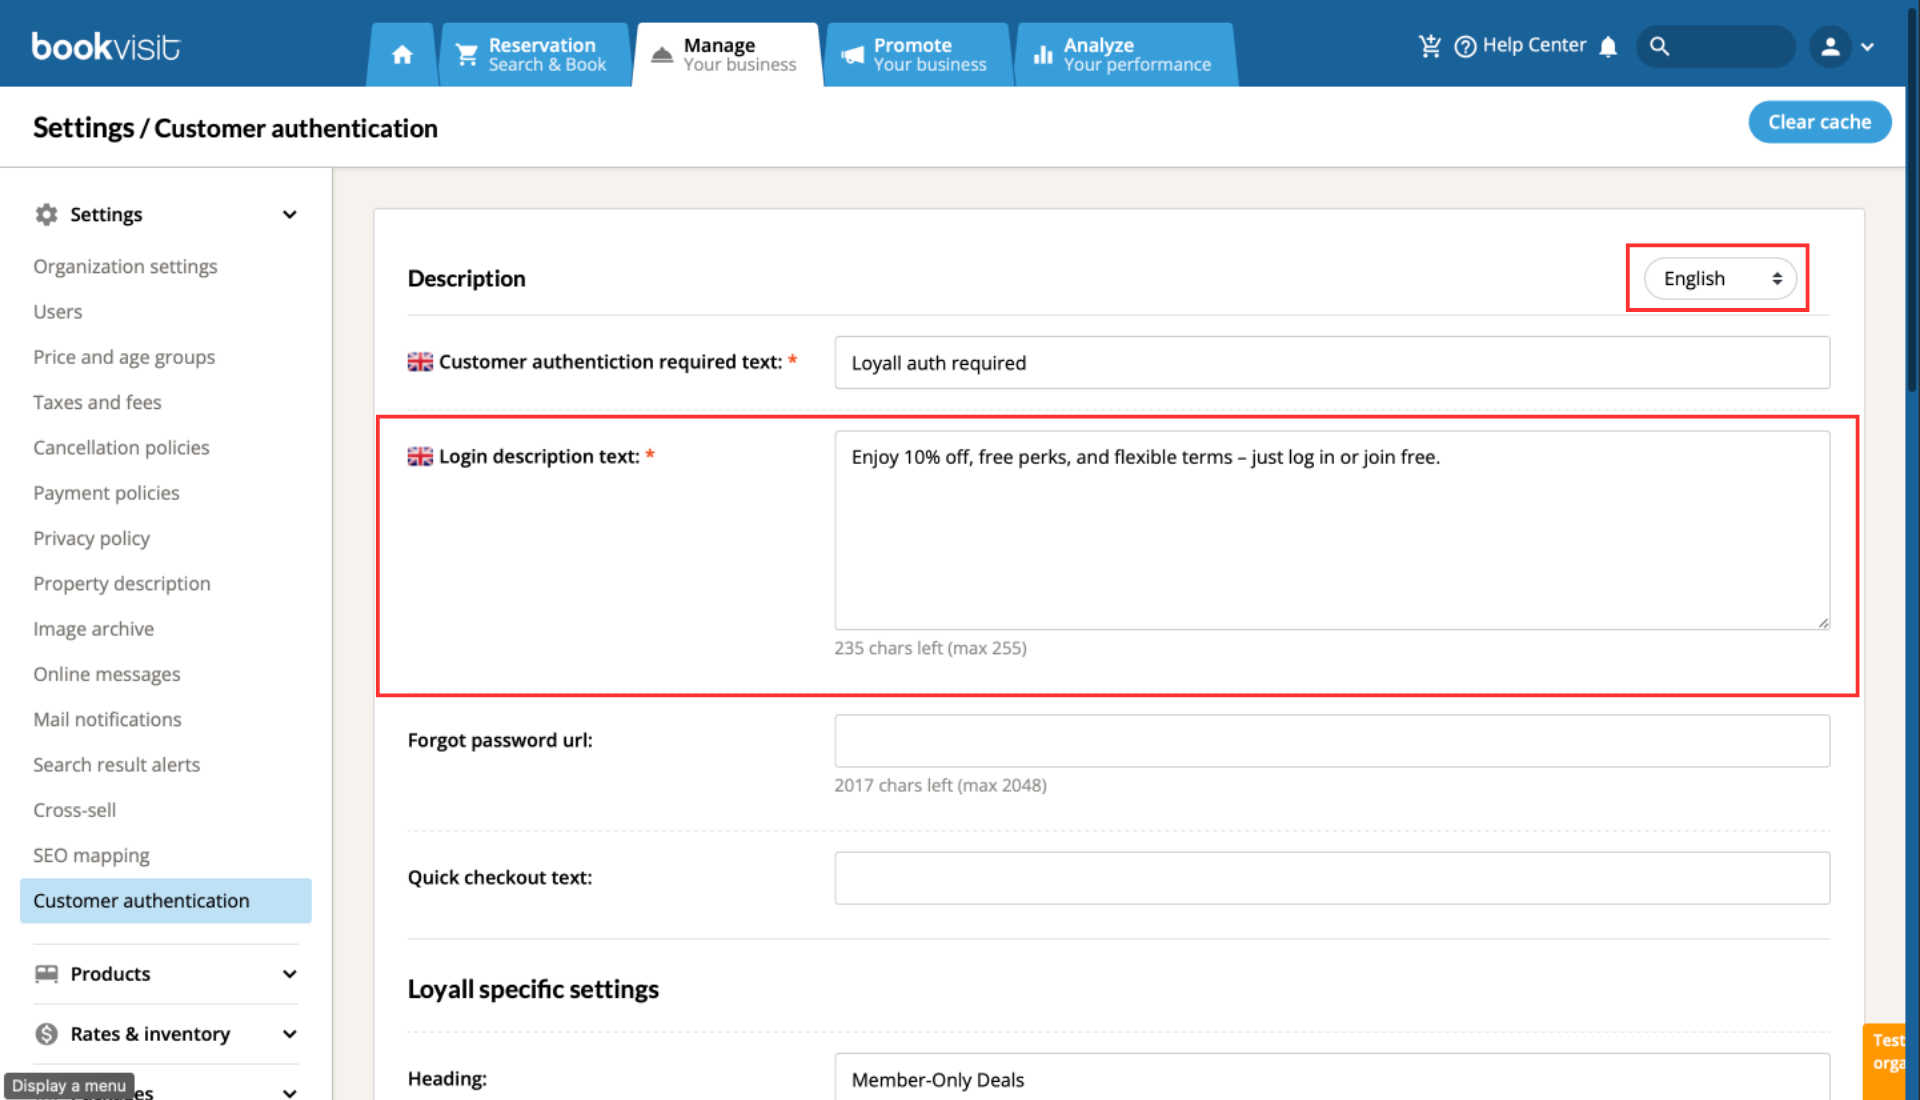Switch to Analyze Your performance tab
Image resolution: width=1920 pixels, height=1100 pixels.
pyautogui.click(x=1126, y=55)
